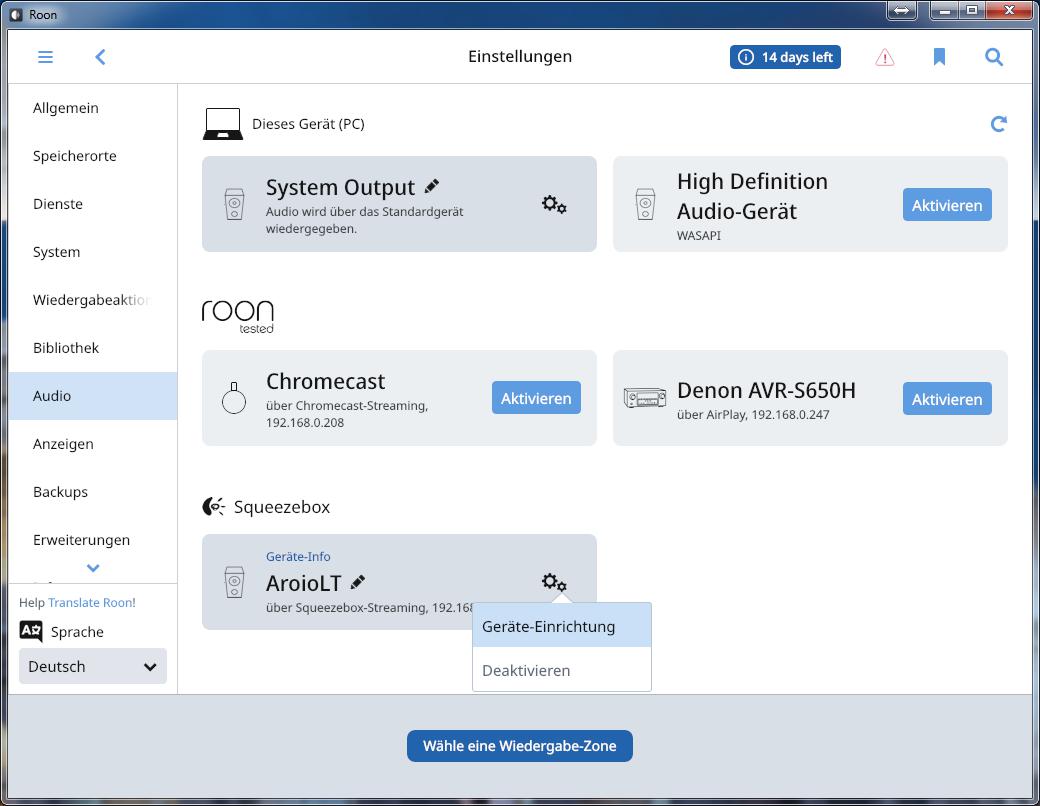This screenshot has height=806, width=1040.
Task: Click the 14 days left trial button
Action: (x=785, y=57)
